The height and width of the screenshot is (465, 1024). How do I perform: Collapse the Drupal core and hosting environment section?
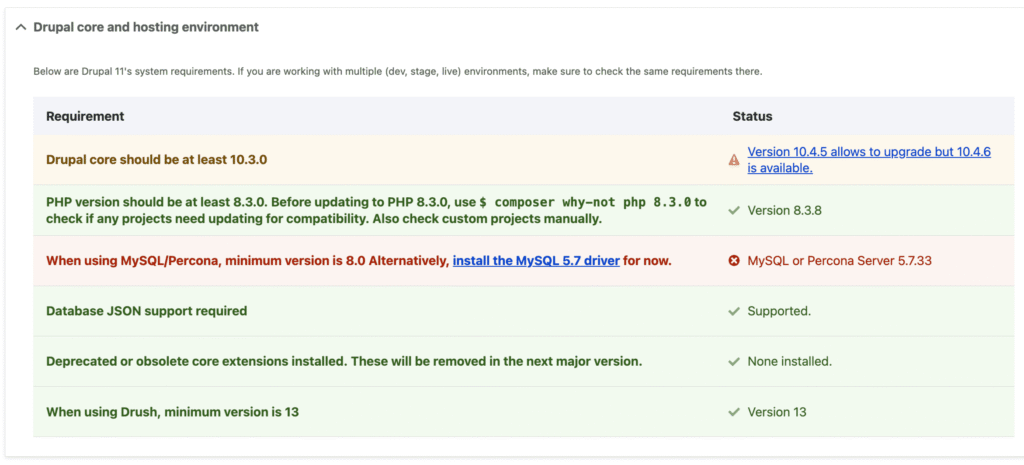click(x=21, y=28)
